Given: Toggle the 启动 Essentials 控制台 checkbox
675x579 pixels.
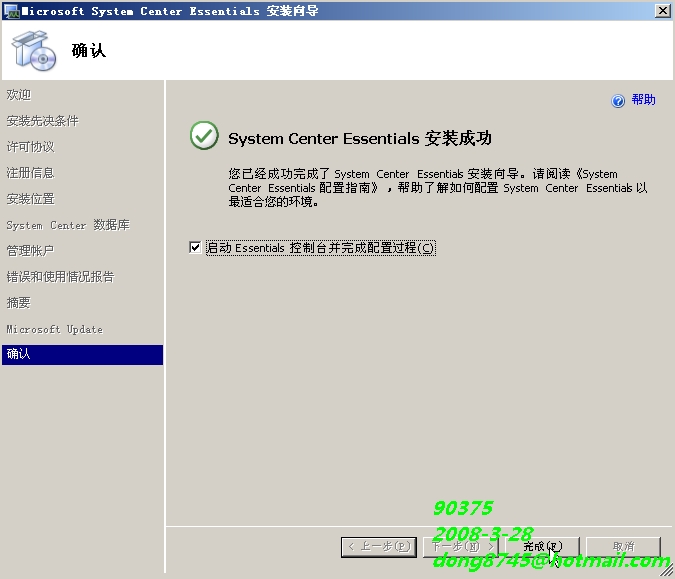Looking at the screenshot, I should click(x=195, y=248).
